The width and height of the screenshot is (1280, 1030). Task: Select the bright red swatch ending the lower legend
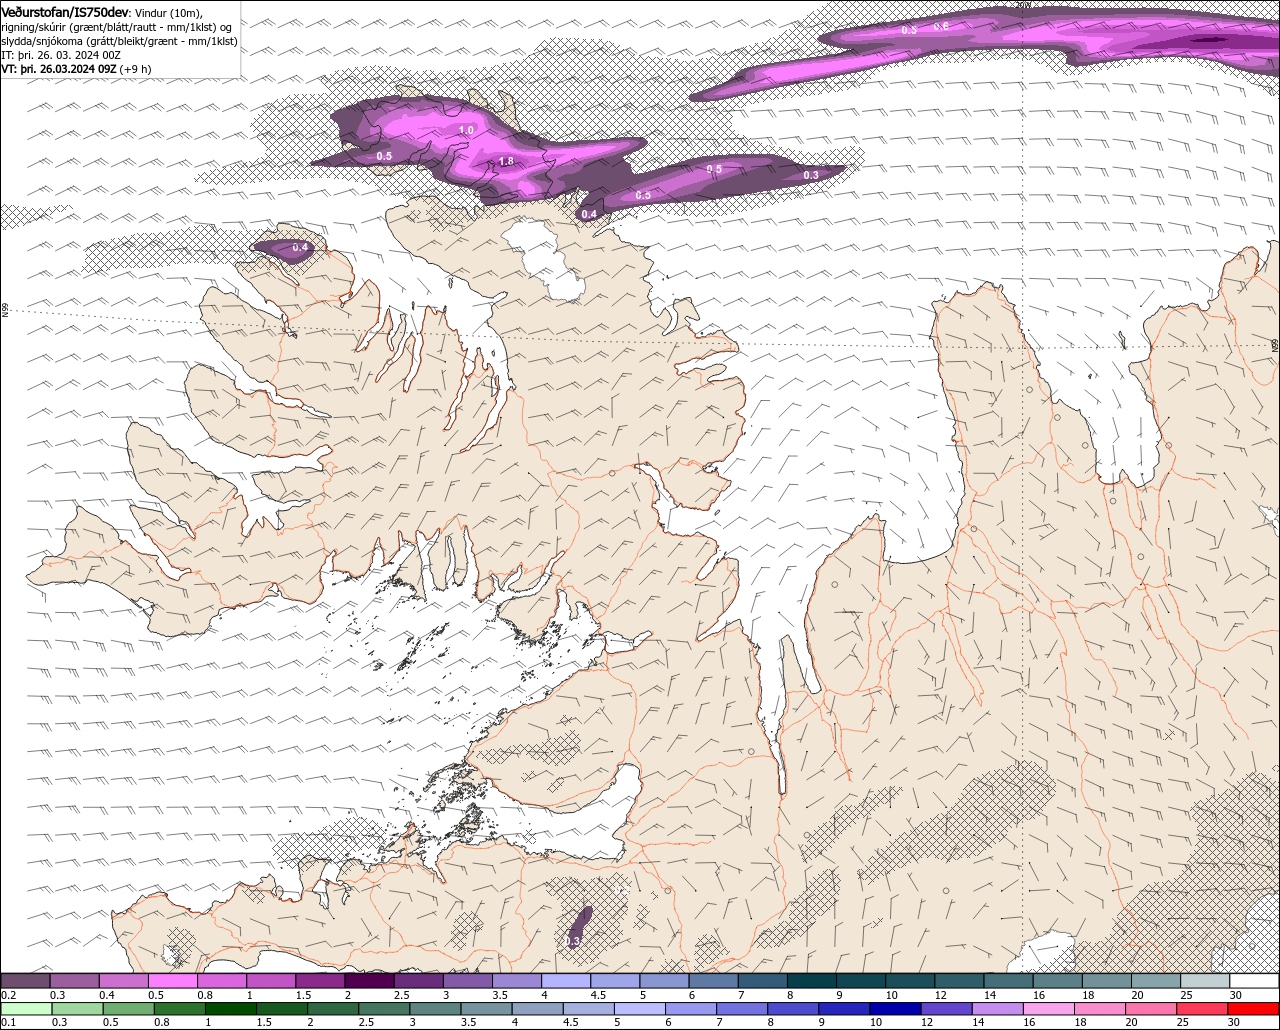point(1254,1008)
